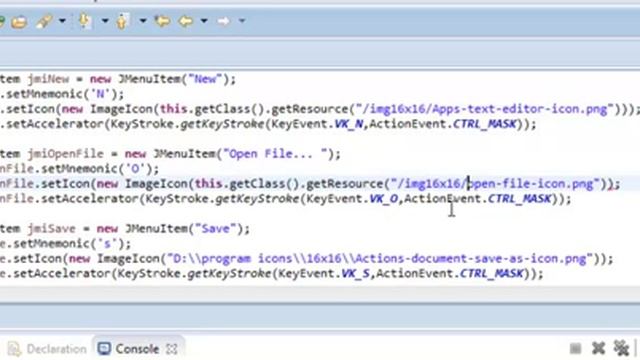Open the dropdown next to Search icon
The image size is (640, 360).
click(x=62, y=20)
